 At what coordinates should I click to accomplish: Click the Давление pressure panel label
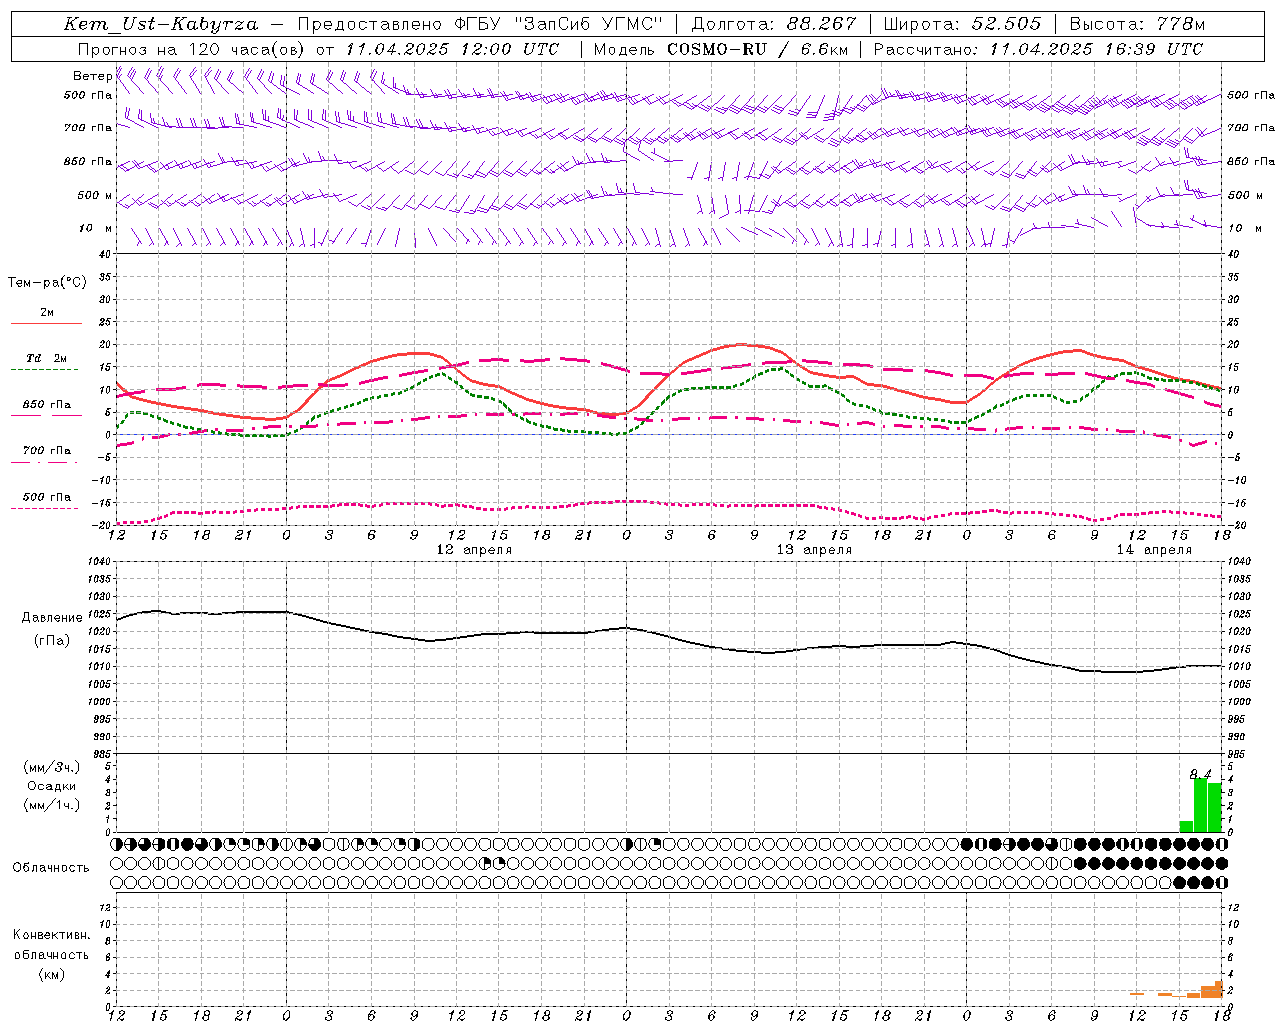tap(52, 618)
